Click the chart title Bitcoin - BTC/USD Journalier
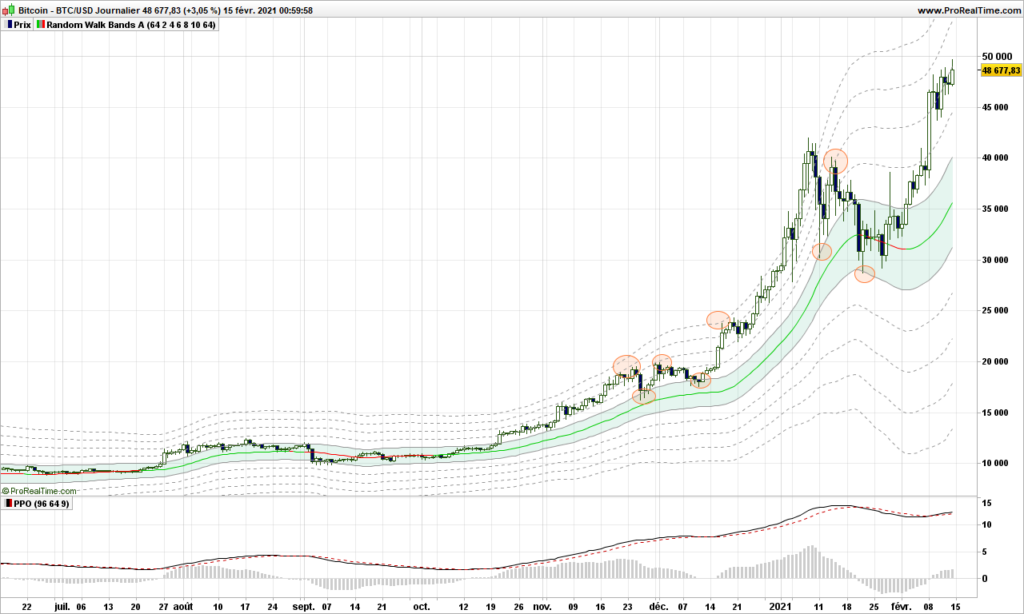 (x=79, y=10)
